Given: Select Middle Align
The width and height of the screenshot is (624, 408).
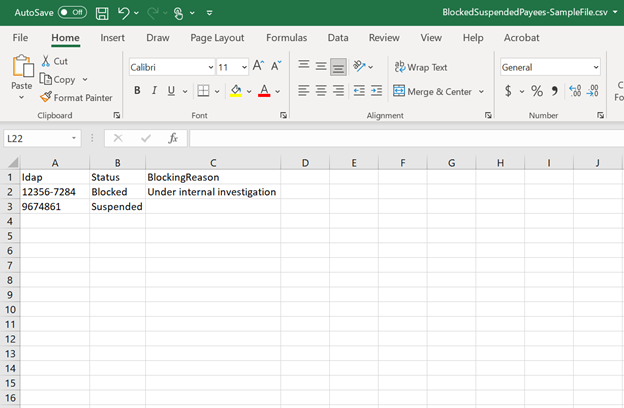Looking at the screenshot, I should click(321, 66).
